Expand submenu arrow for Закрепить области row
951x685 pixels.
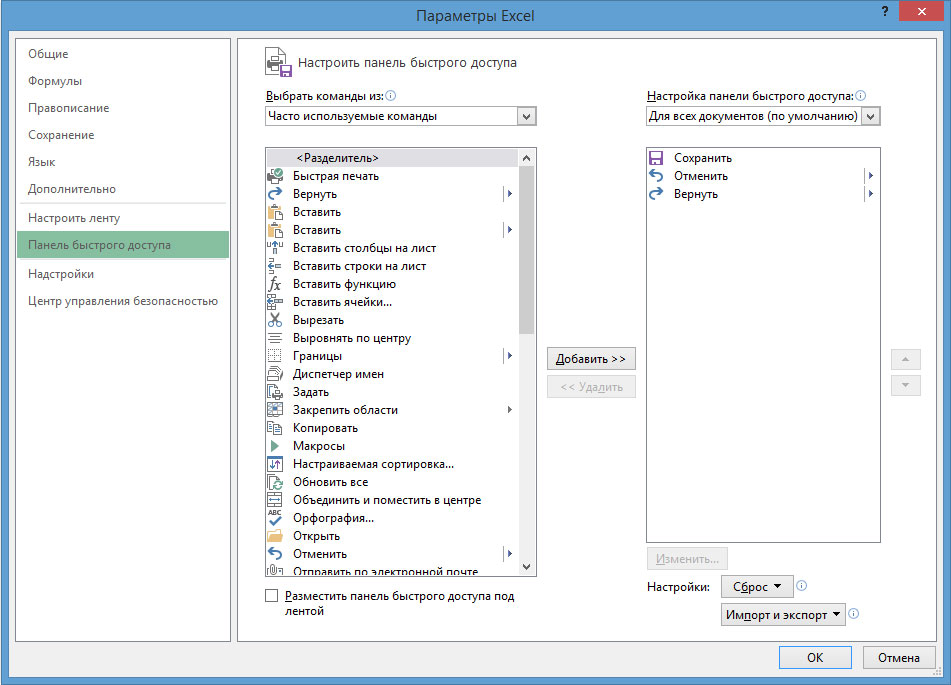pos(509,410)
